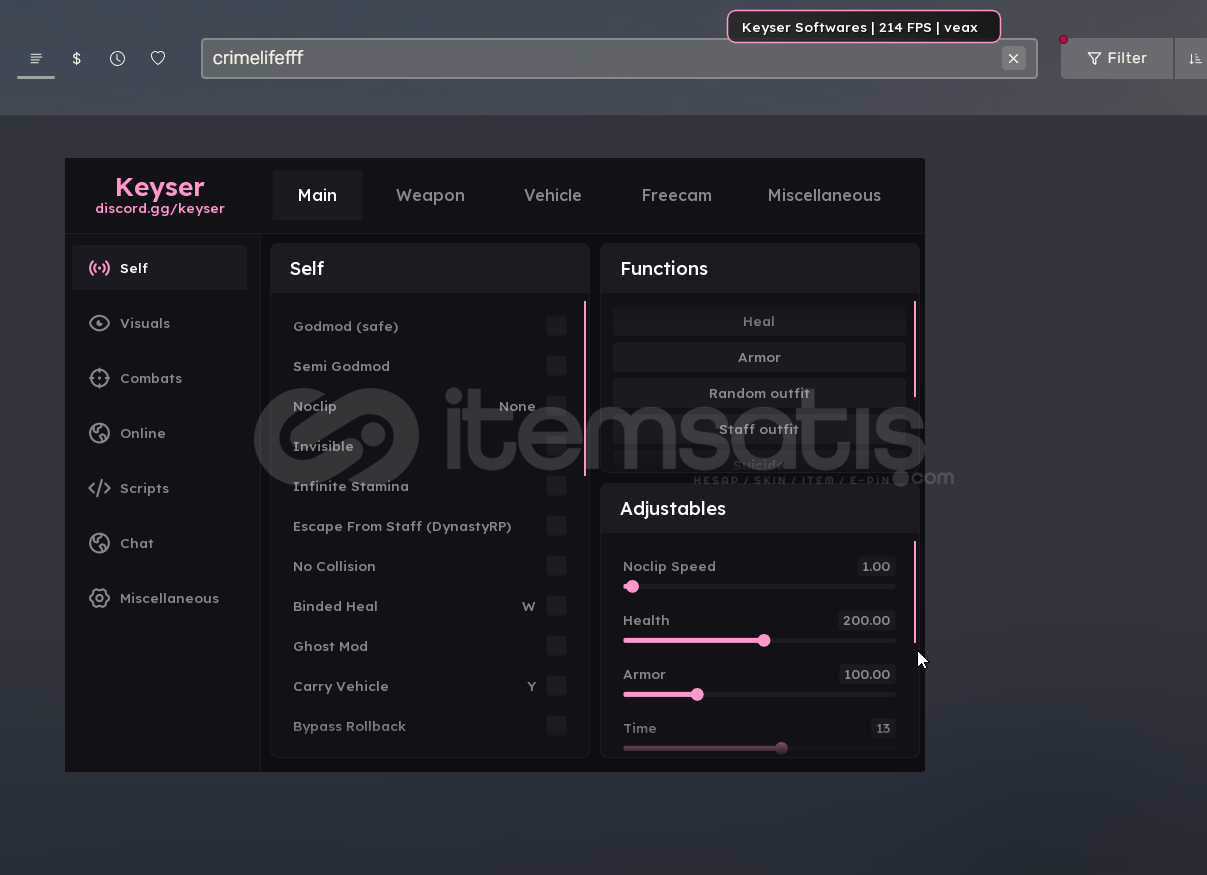
Task: Enable Escape From Staff (DynastyRP) checkbox
Action: (556, 526)
